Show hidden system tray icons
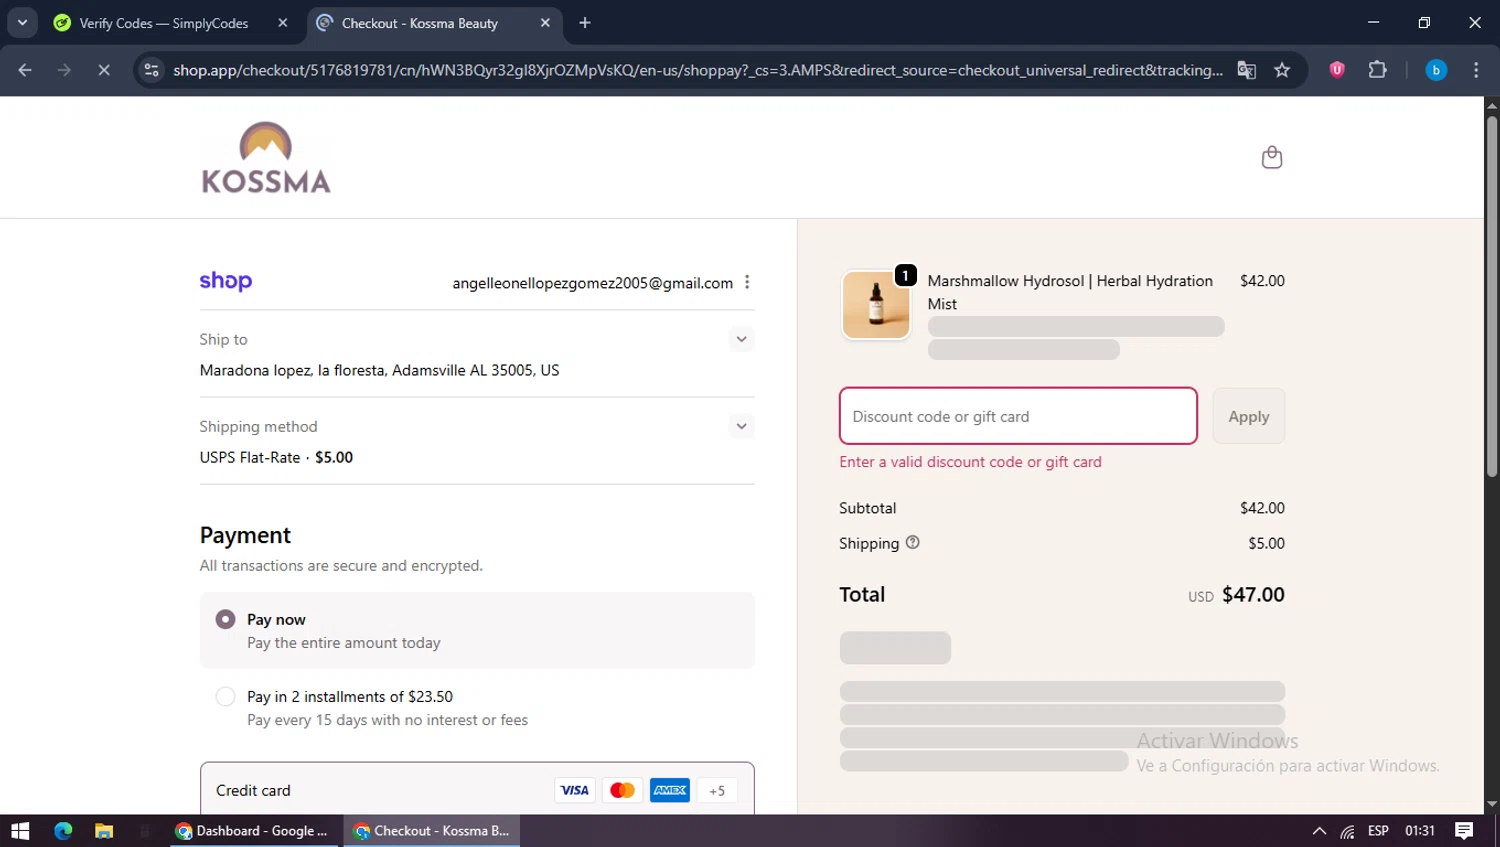Image resolution: width=1500 pixels, height=847 pixels. pos(1319,831)
